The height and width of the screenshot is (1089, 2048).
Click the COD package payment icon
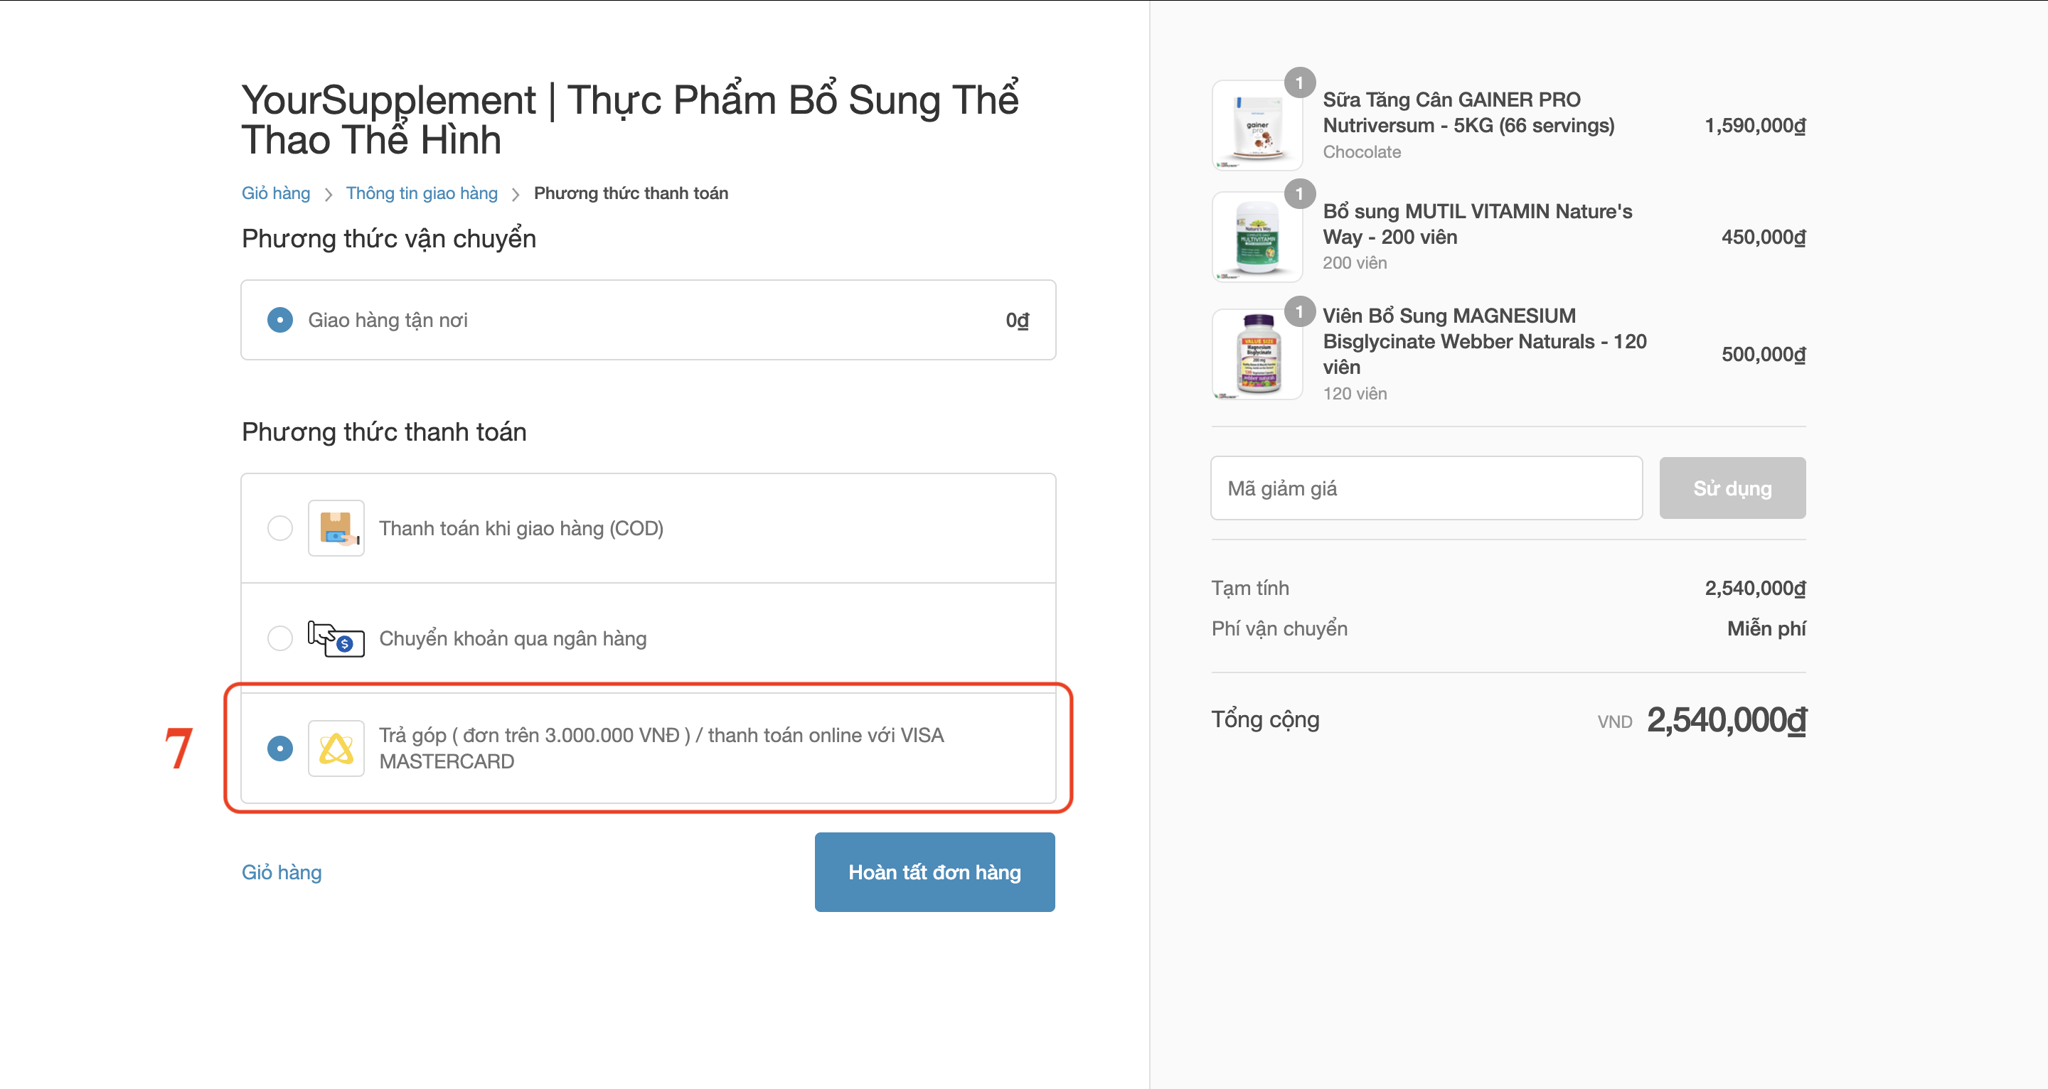click(x=336, y=528)
